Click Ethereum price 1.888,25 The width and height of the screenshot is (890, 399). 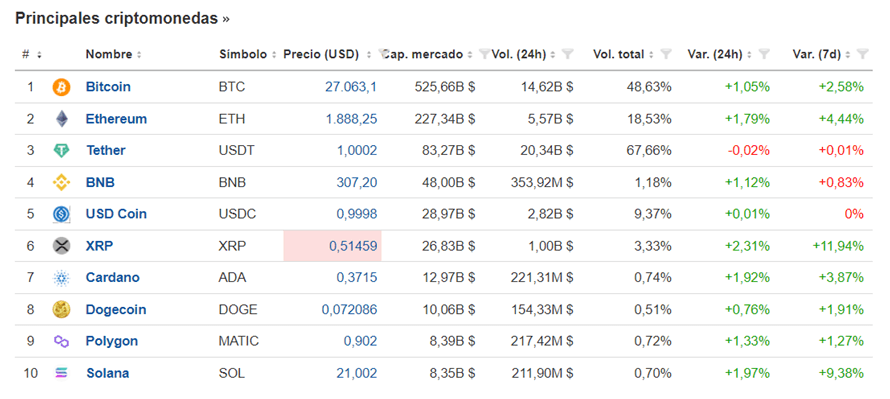coord(351,119)
